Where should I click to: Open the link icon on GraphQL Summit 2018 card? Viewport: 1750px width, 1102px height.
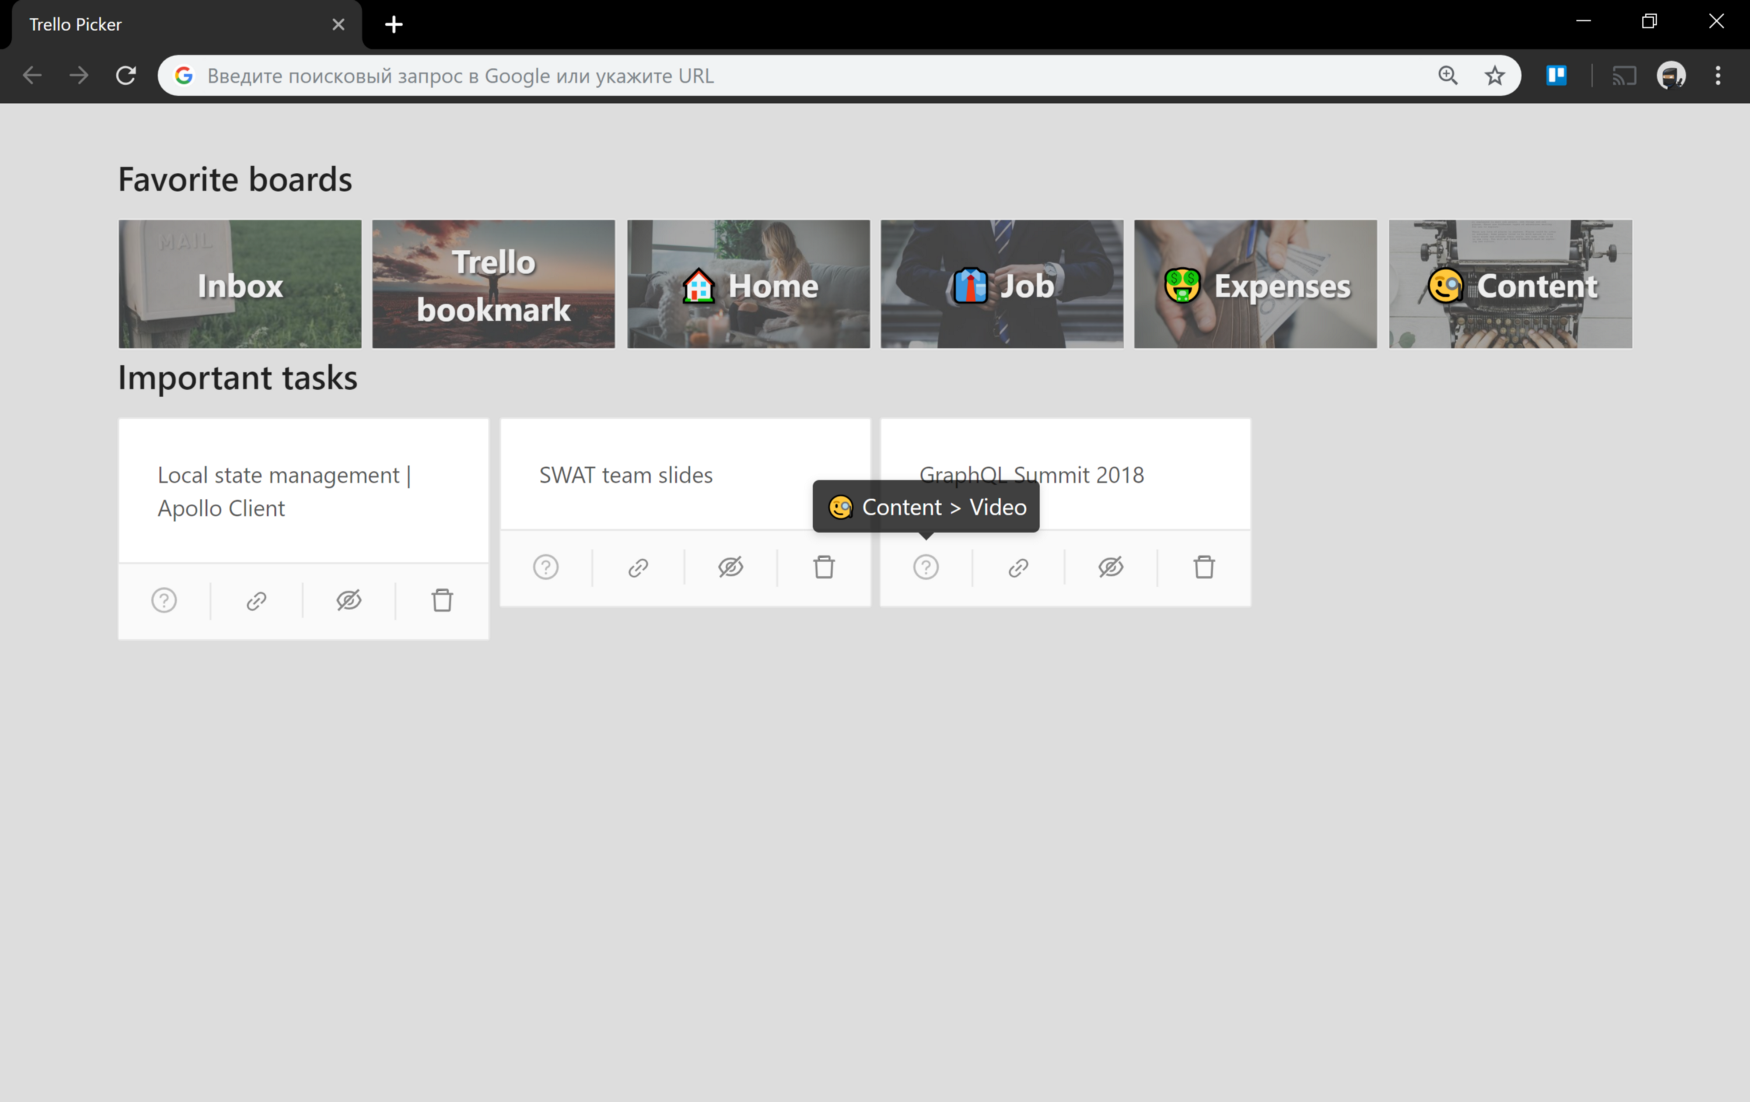pyautogui.click(x=1018, y=567)
